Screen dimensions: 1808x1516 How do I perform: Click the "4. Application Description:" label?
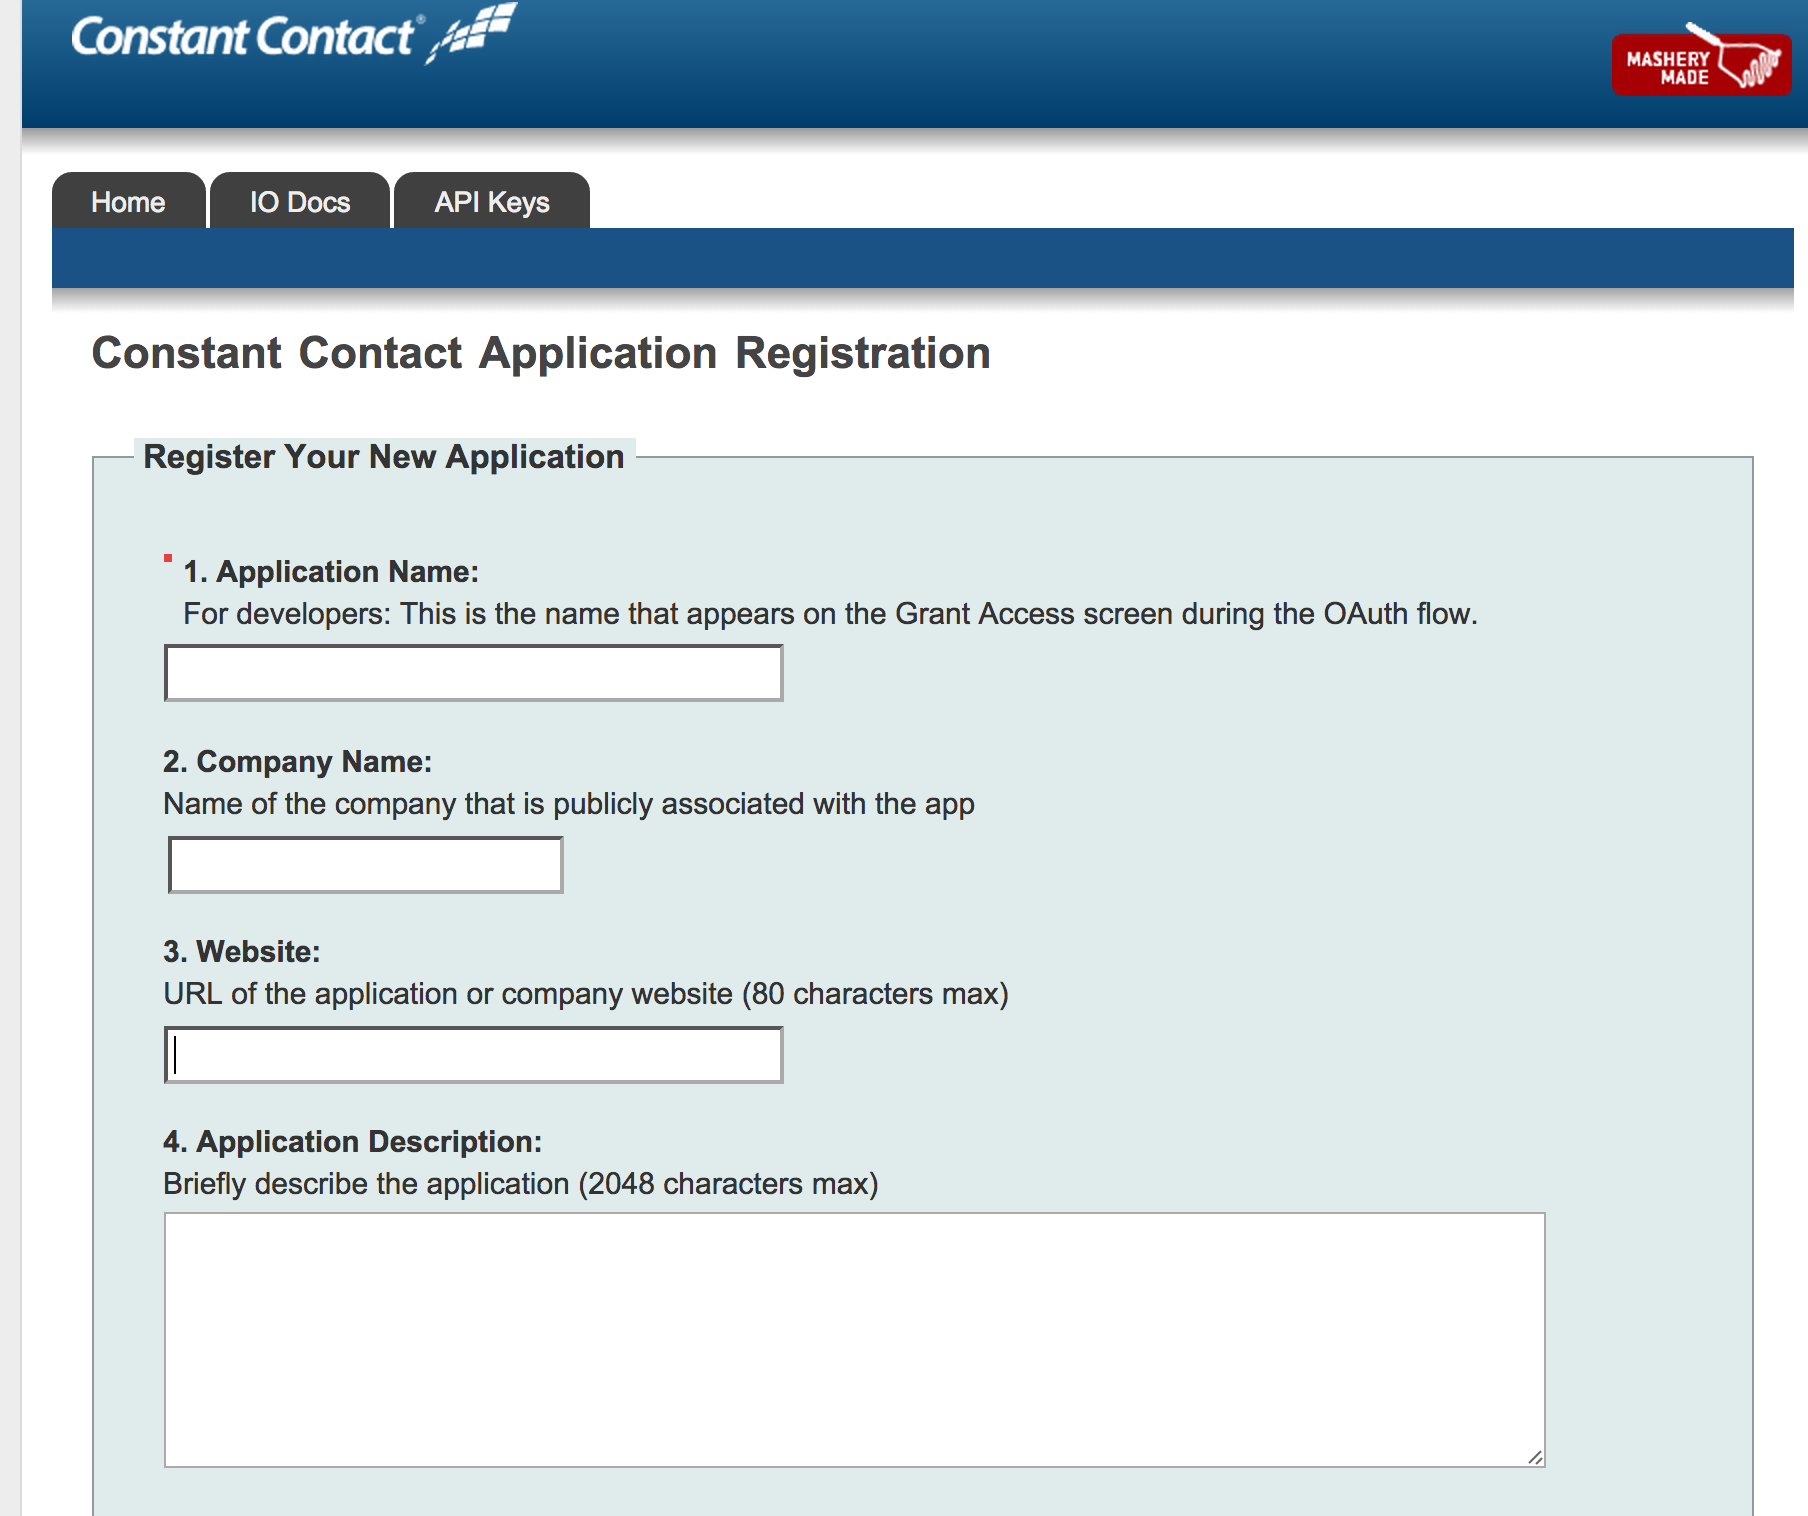coord(353,1141)
